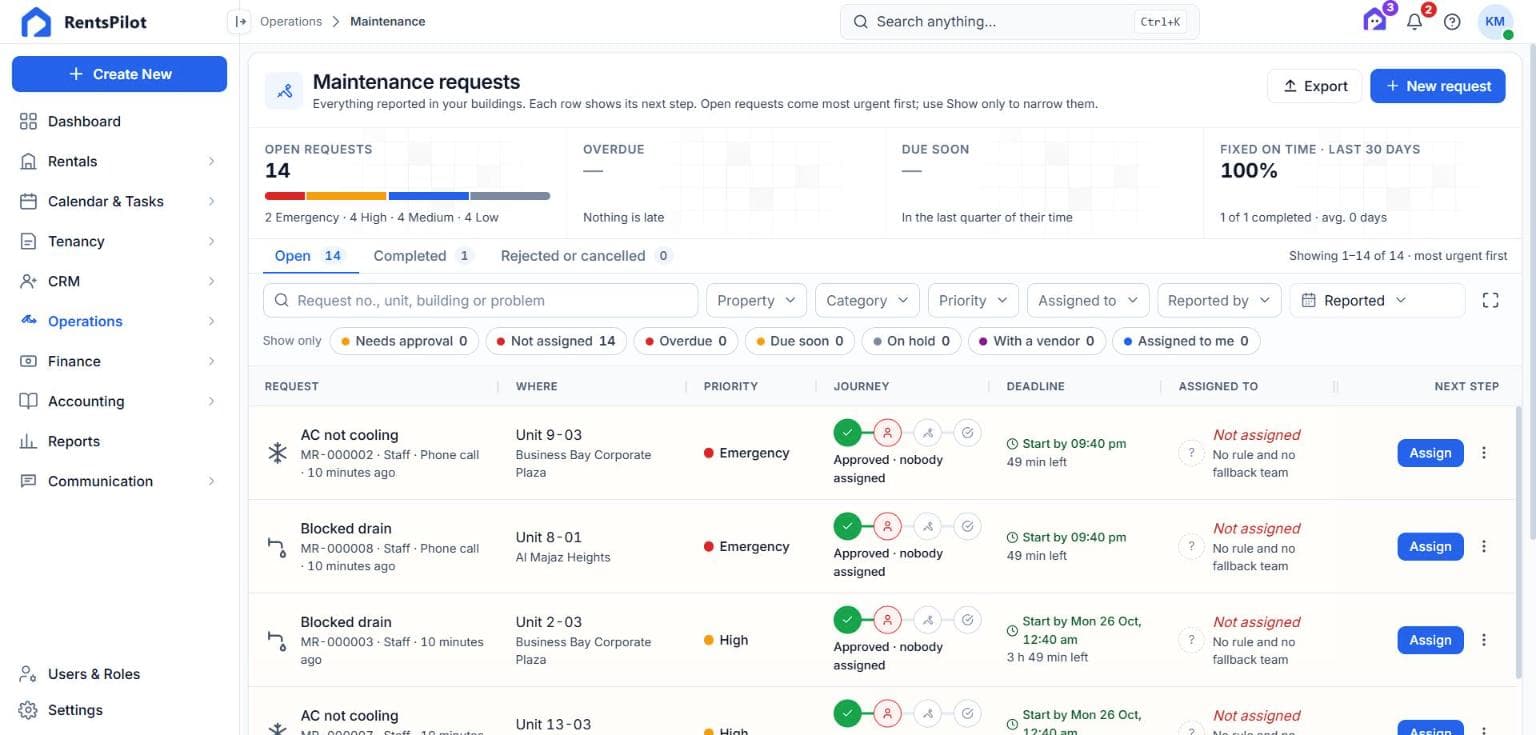Switch to the Completed tab
The height and width of the screenshot is (735, 1536).
[x=422, y=256]
